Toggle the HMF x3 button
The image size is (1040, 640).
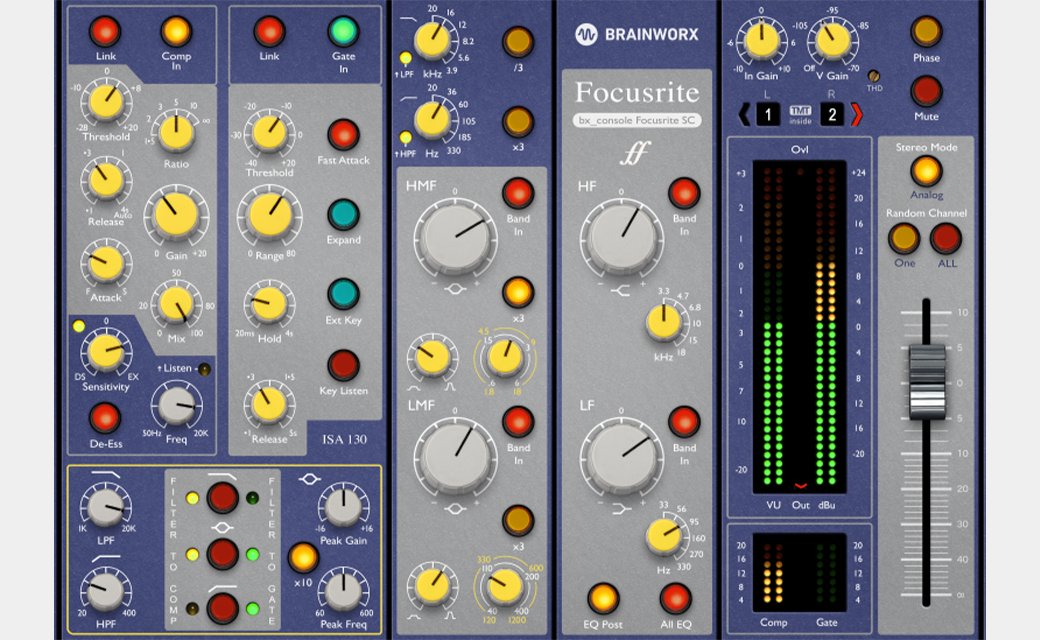click(517, 292)
